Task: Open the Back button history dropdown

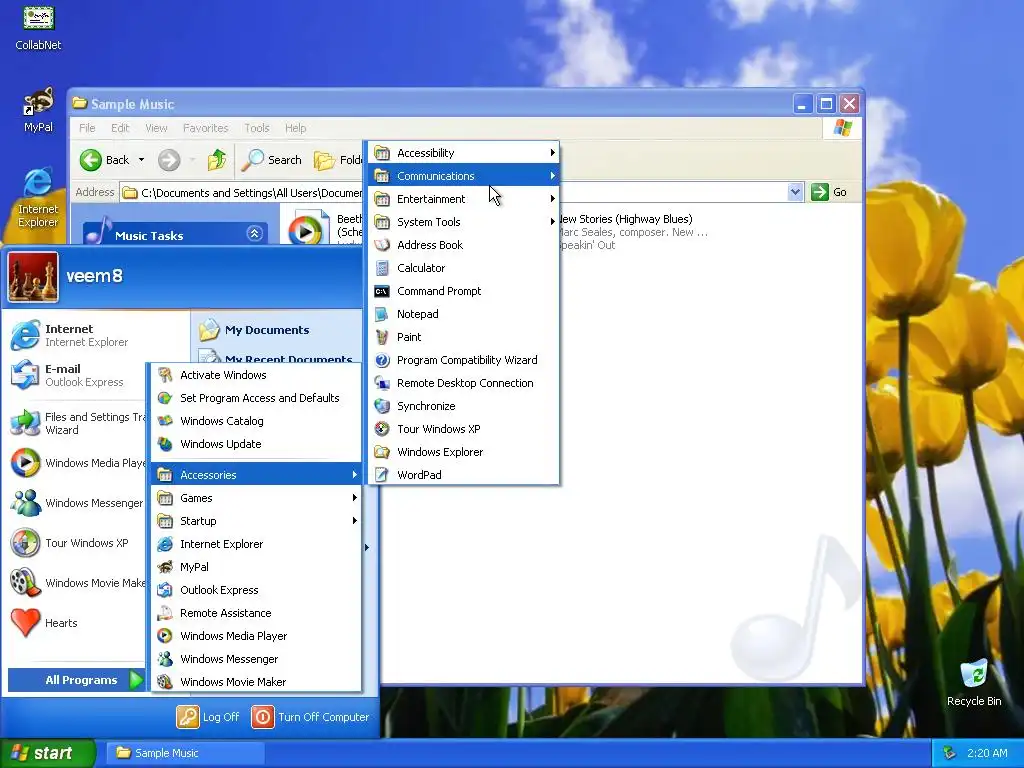Action: [141, 159]
